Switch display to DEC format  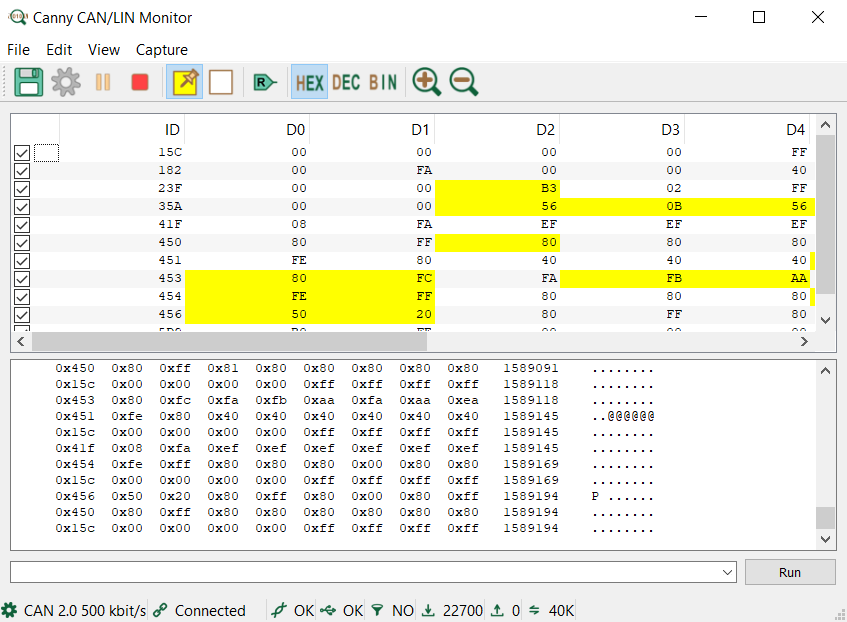346,82
